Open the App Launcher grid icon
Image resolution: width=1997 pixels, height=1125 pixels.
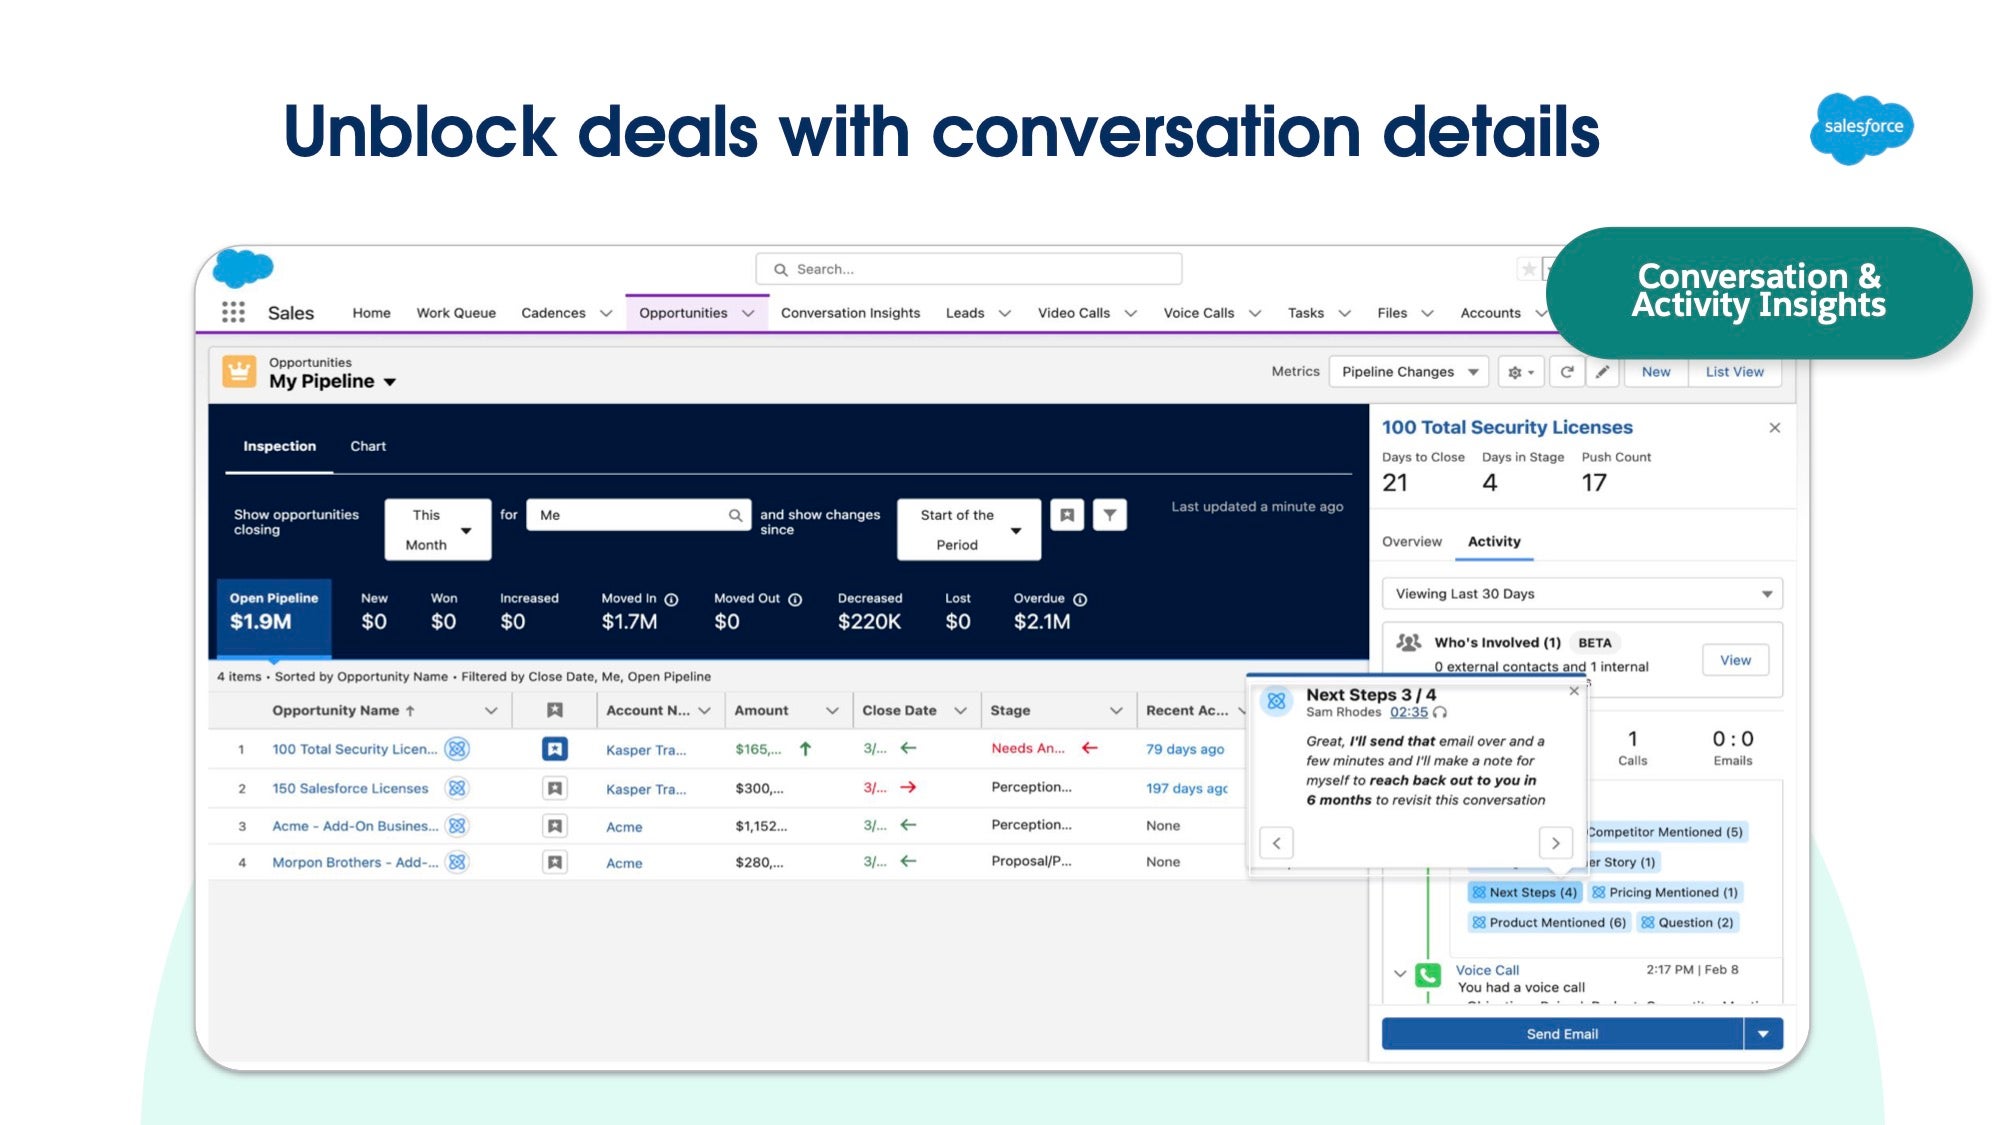tap(233, 312)
